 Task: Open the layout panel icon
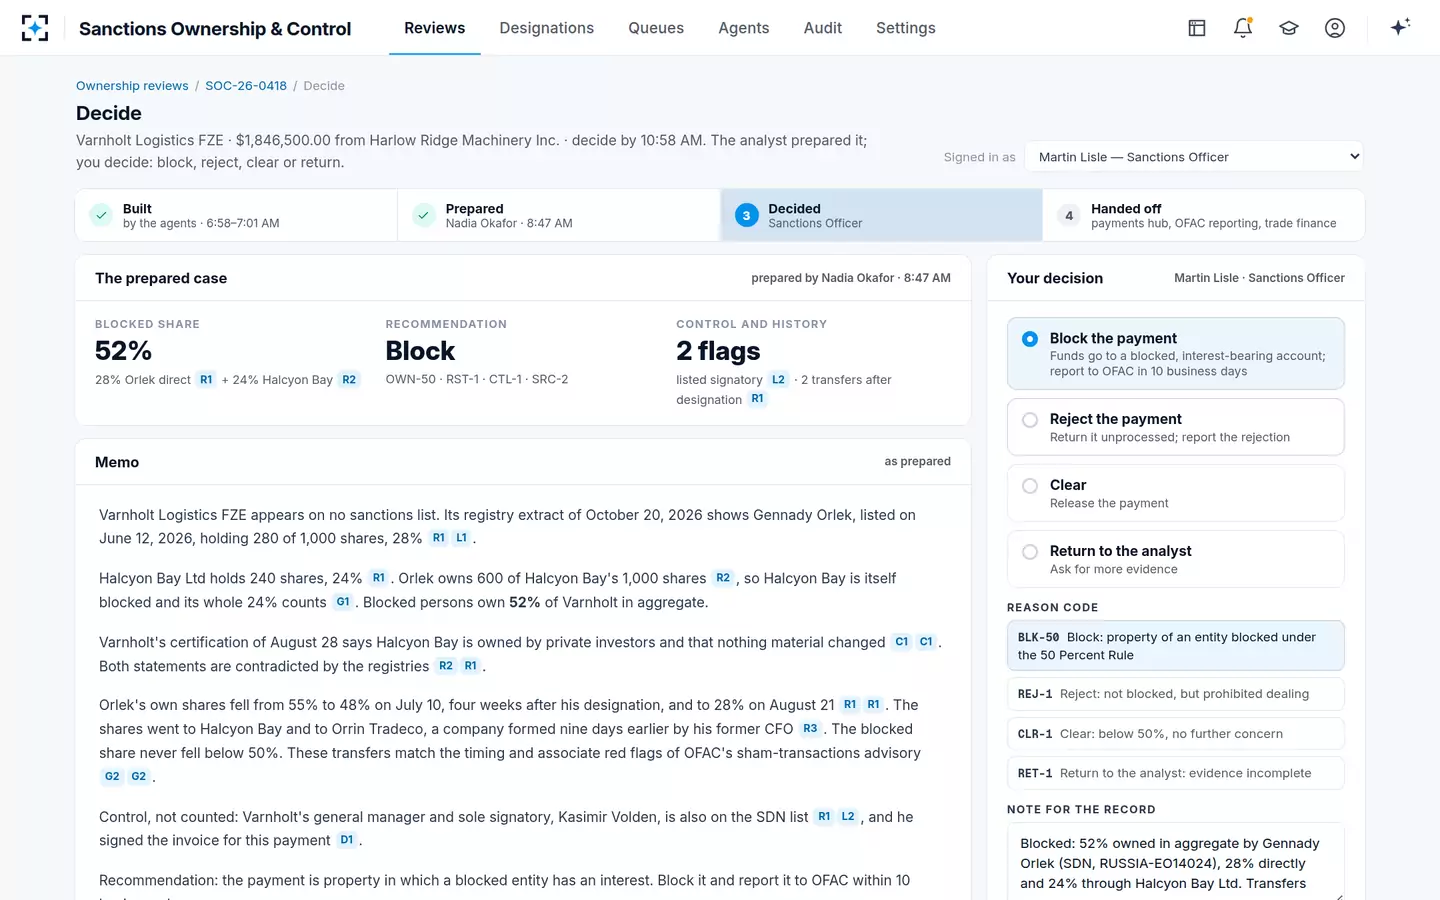click(x=1197, y=28)
